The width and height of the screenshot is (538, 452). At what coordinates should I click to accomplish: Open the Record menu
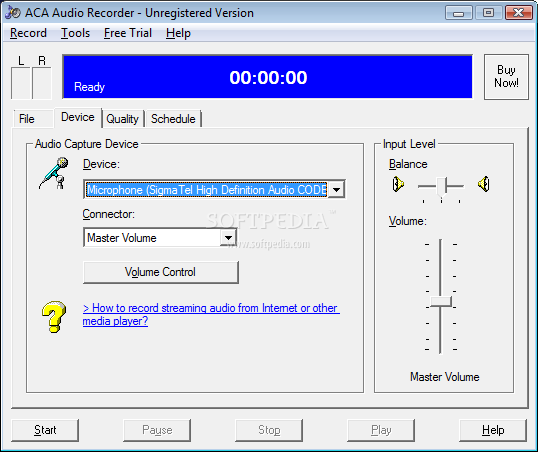click(28, 33)
